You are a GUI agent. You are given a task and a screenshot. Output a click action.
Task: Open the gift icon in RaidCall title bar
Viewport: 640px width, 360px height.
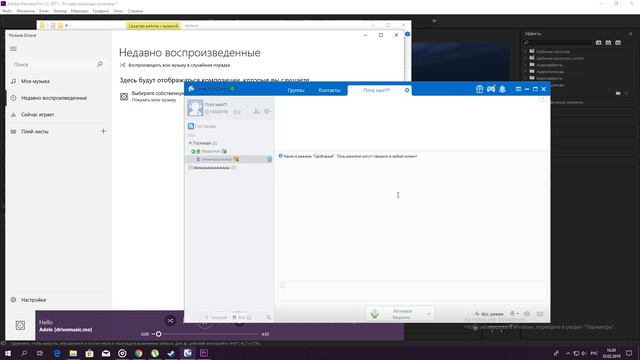(x=479, y=89)
